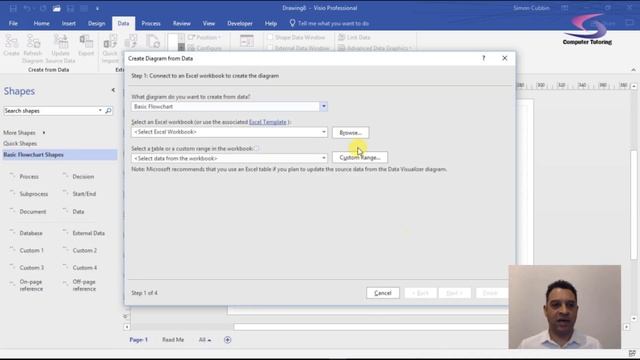The image size is (640, 360).
Task: Toggle the External Data Window checkbox
Action: point(270,48)
